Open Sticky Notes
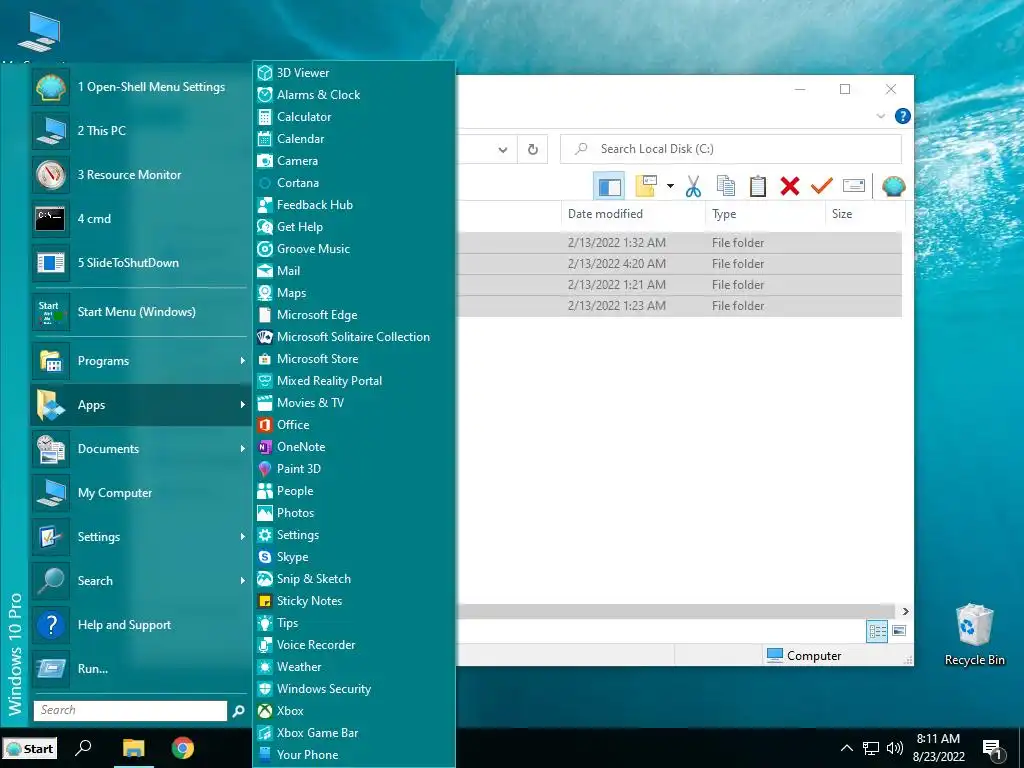Viewport: 1024px width, 768px height. (x=353, y=601)
